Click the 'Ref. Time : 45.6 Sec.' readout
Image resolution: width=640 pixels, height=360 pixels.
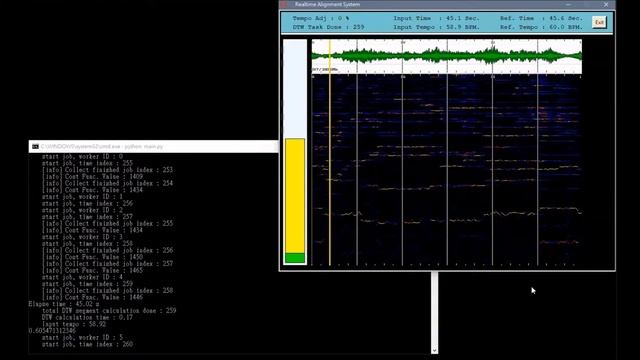click(541, 18)
